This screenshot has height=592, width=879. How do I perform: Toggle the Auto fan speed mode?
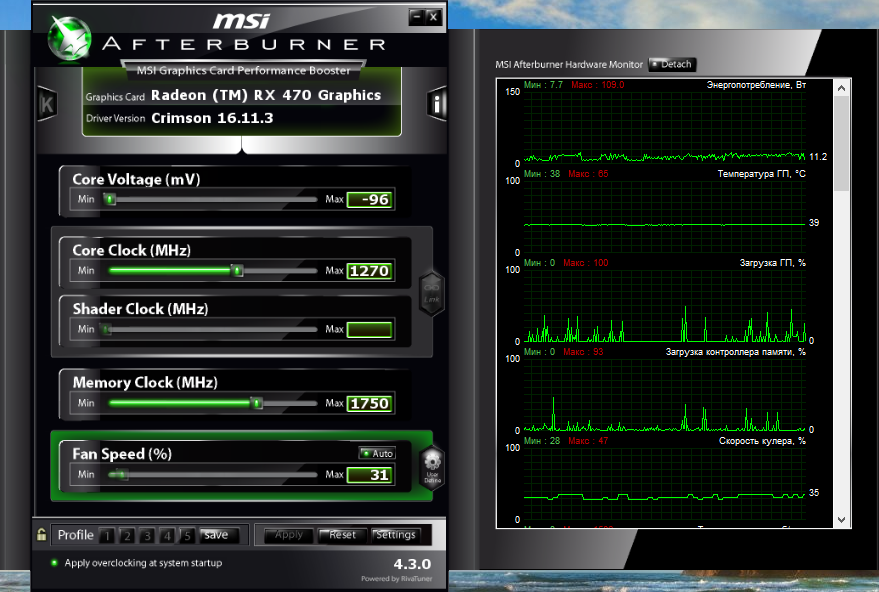point(377,453)
